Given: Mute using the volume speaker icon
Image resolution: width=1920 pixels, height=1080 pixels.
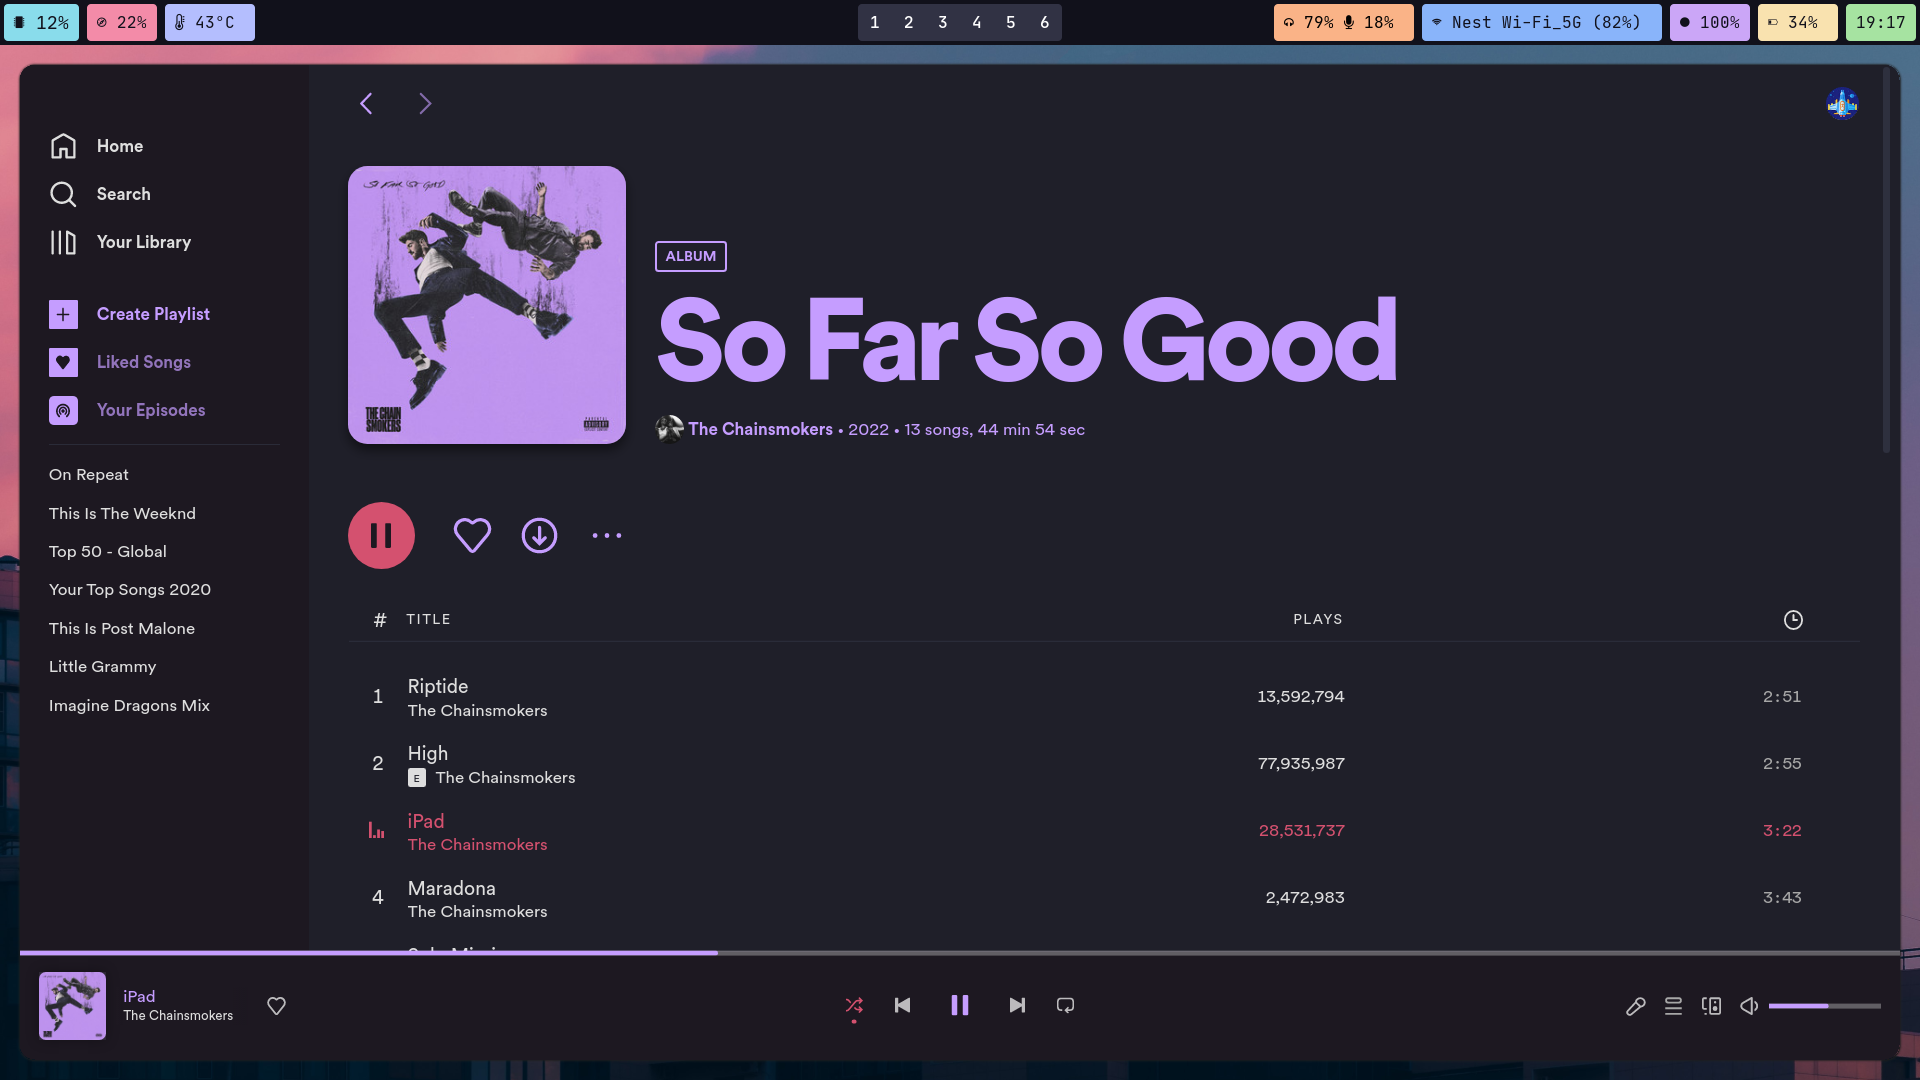Looking at the screenshot, I should [x=1749, y=1006].
